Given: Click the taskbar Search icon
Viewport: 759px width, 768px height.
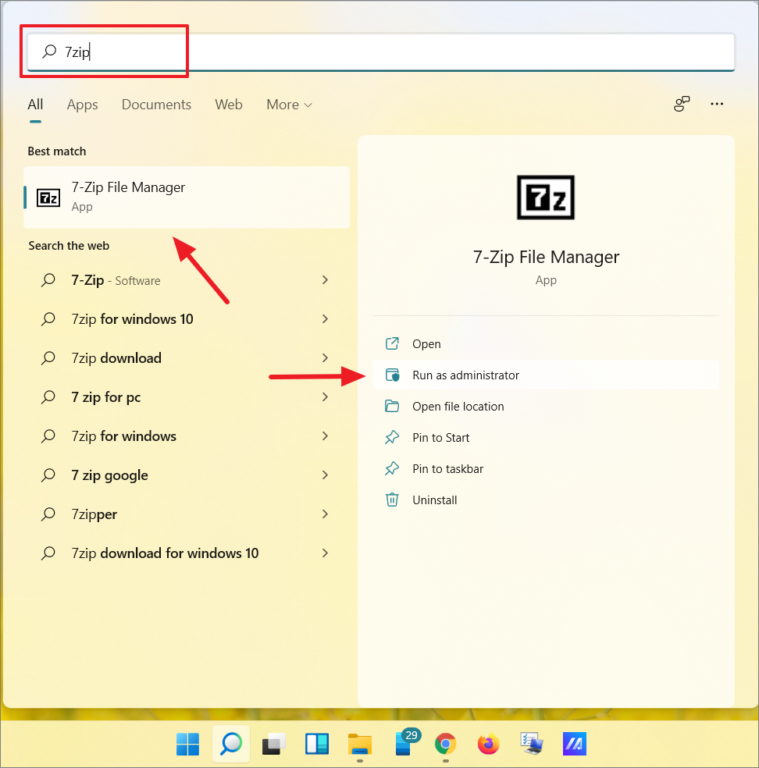Looking at the screenshot, I should [x=231, y=744].
